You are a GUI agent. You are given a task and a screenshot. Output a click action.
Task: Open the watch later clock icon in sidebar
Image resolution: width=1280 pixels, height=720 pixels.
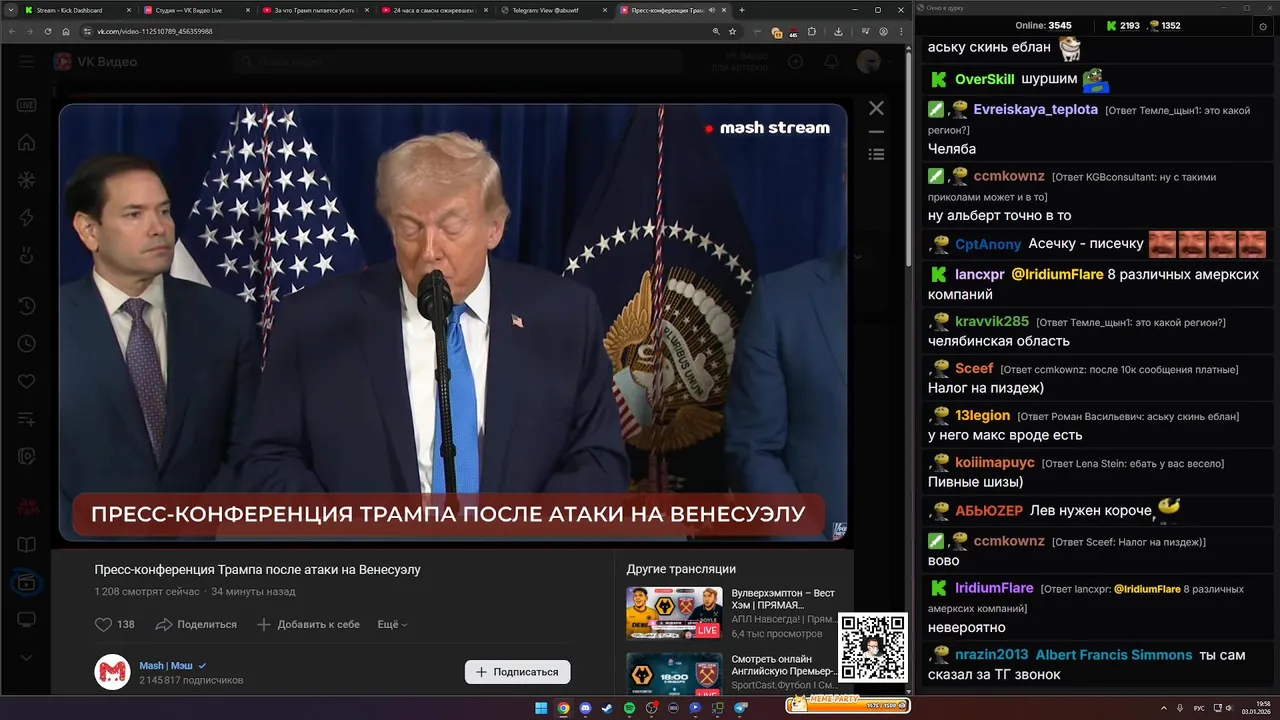click(x=26, y=343)
